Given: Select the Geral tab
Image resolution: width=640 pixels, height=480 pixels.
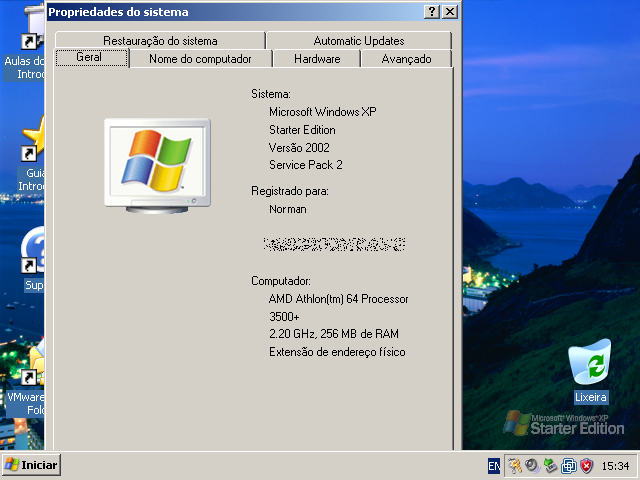Looking at the screenshot, I should point(88,58).
